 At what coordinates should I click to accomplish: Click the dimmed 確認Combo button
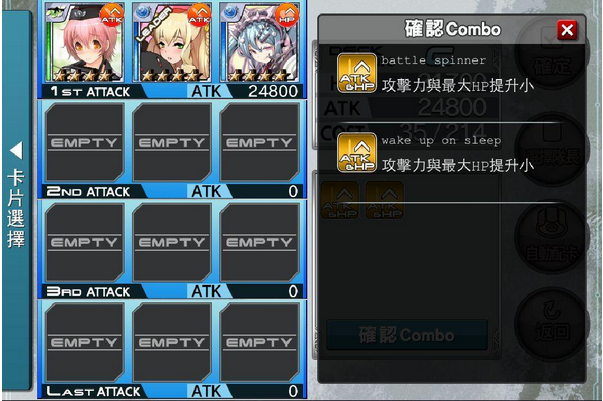tap(407, 335)
